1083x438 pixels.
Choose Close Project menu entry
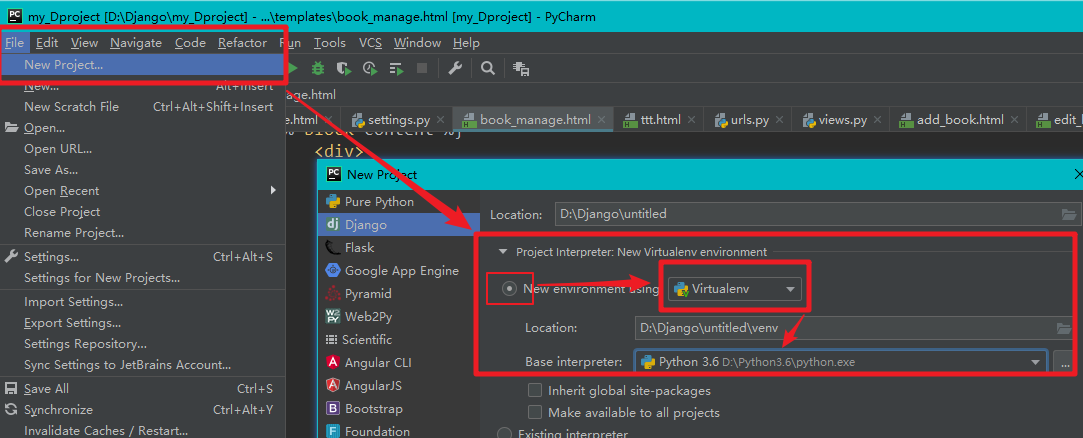[x=142, y=211]
